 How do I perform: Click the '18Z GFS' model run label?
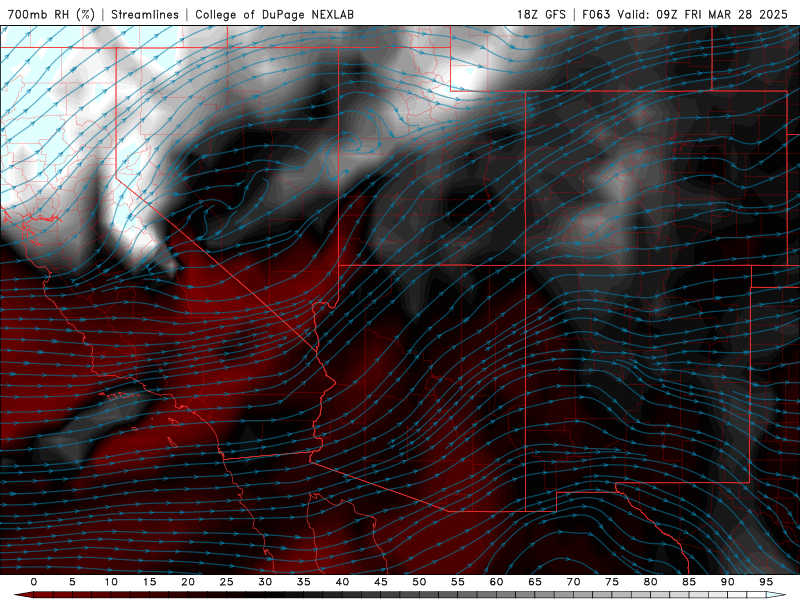[541, 14]
